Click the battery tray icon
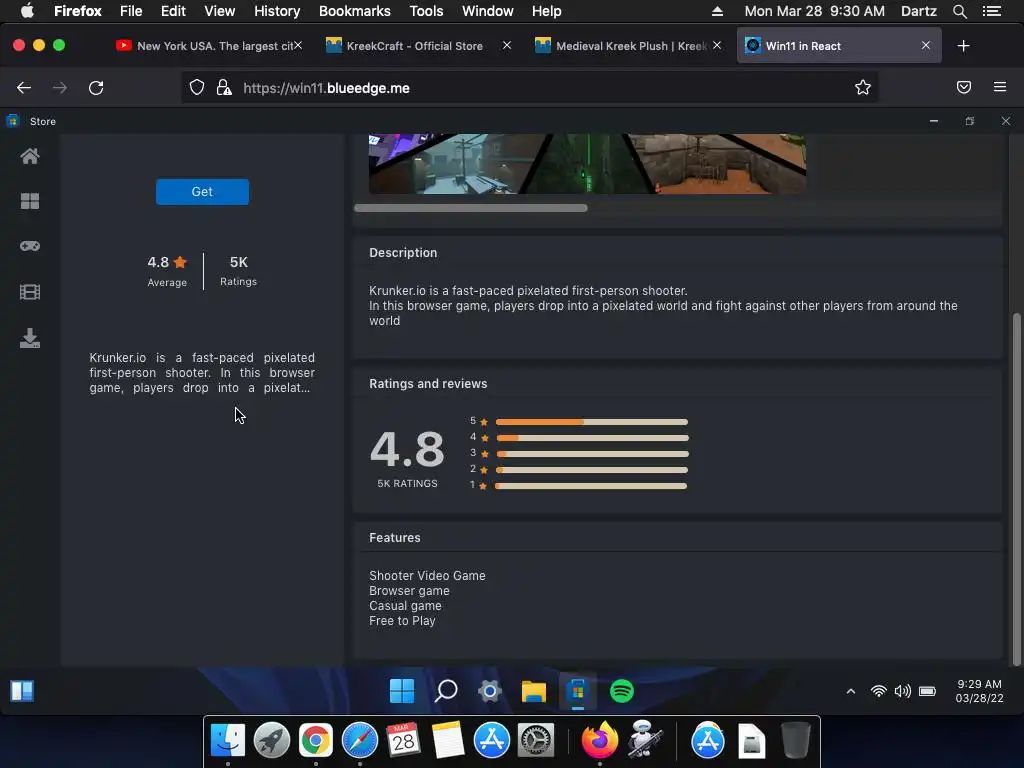Screen dimensions: 1024x768 coord(927,691)
